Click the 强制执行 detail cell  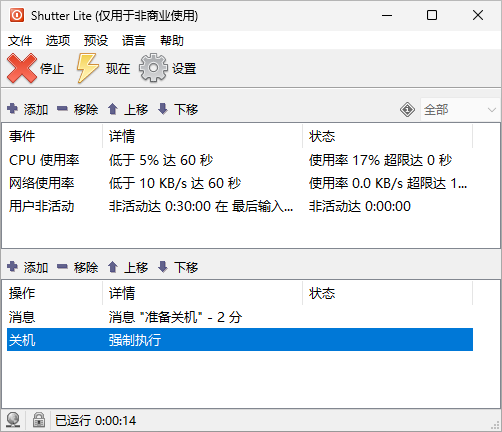(135, 340)
